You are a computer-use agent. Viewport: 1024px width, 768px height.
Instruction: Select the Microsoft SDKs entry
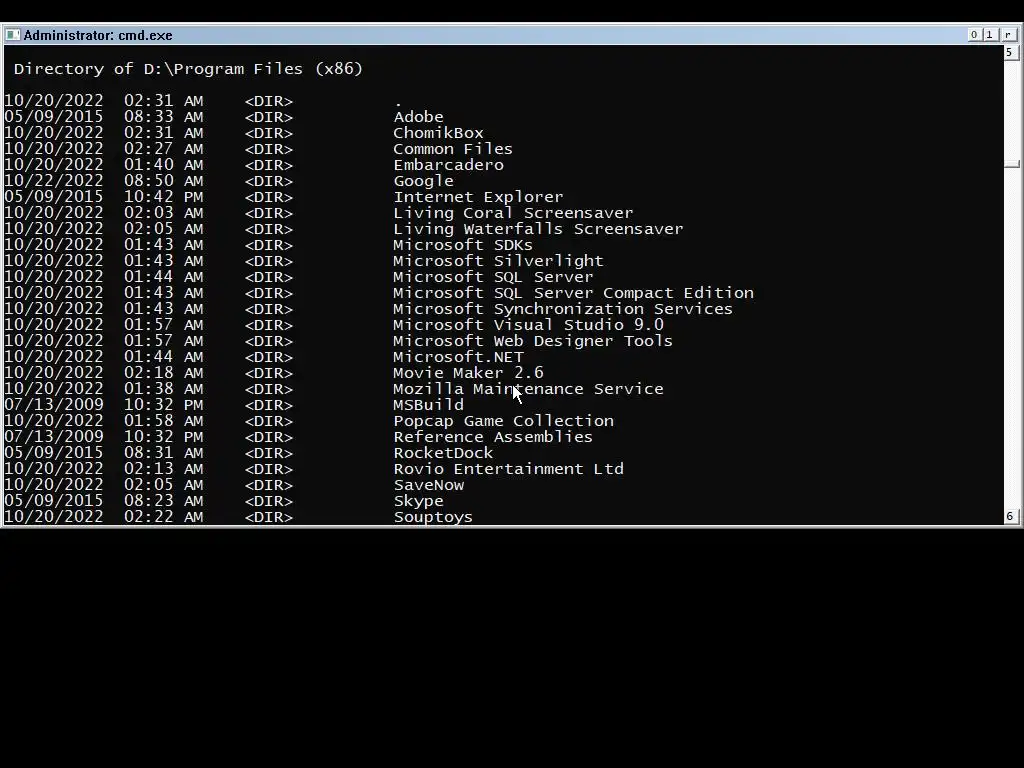pyautogui.click(x=463, y=245)
